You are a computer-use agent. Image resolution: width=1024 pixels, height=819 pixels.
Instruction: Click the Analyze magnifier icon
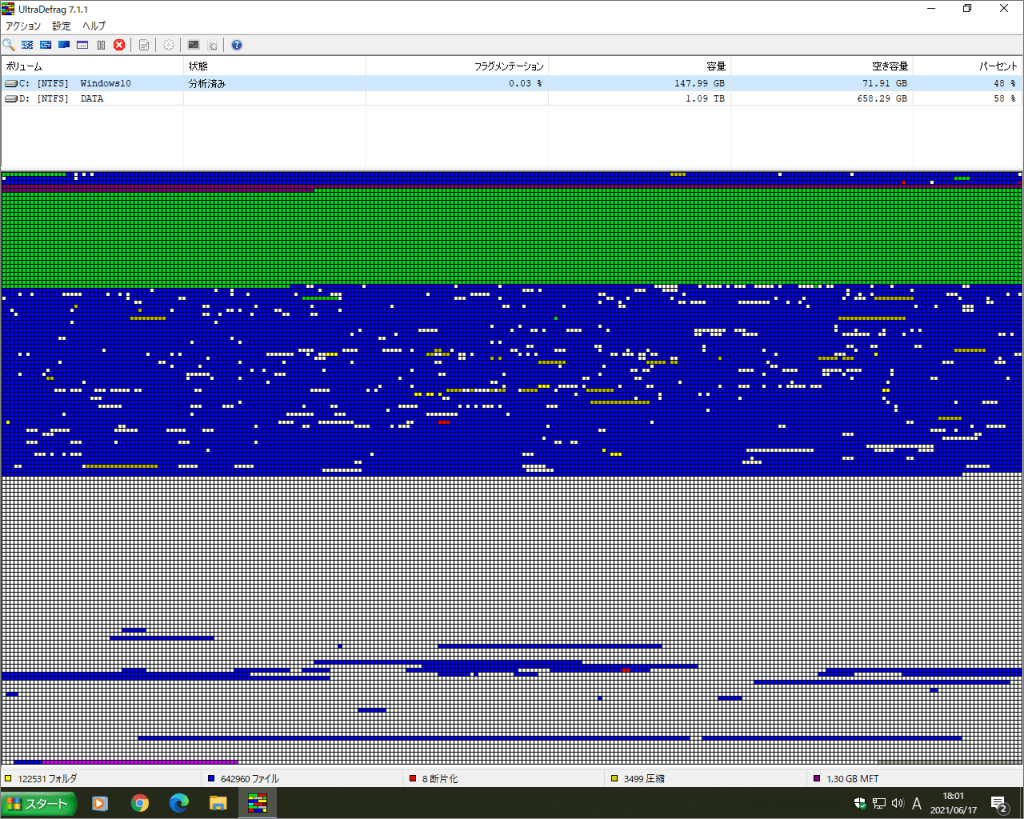point(9,45)
